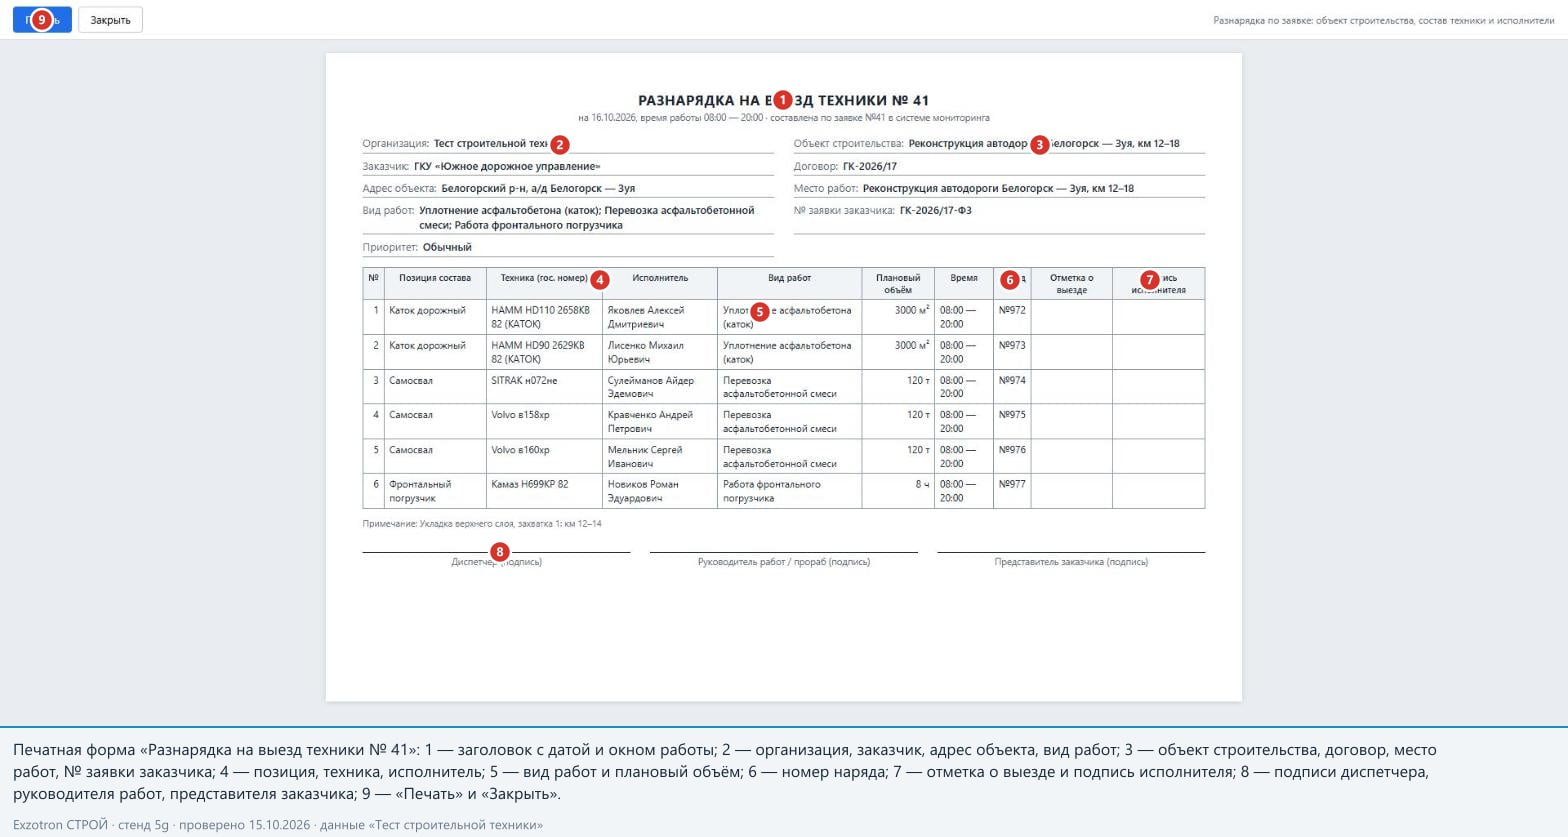Viewport: 1568px width, 837px height.
Task: Click red marker number 2 near organization
Action: (x=560, y=144)
